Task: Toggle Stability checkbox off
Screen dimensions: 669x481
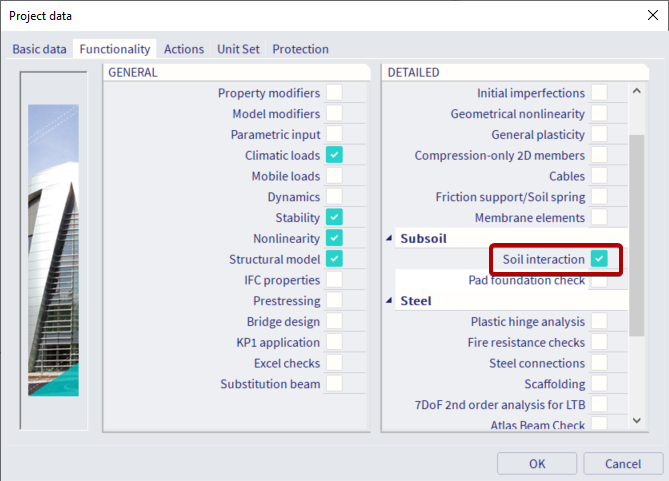Action: pyautogui.click(x=334, y=217)
